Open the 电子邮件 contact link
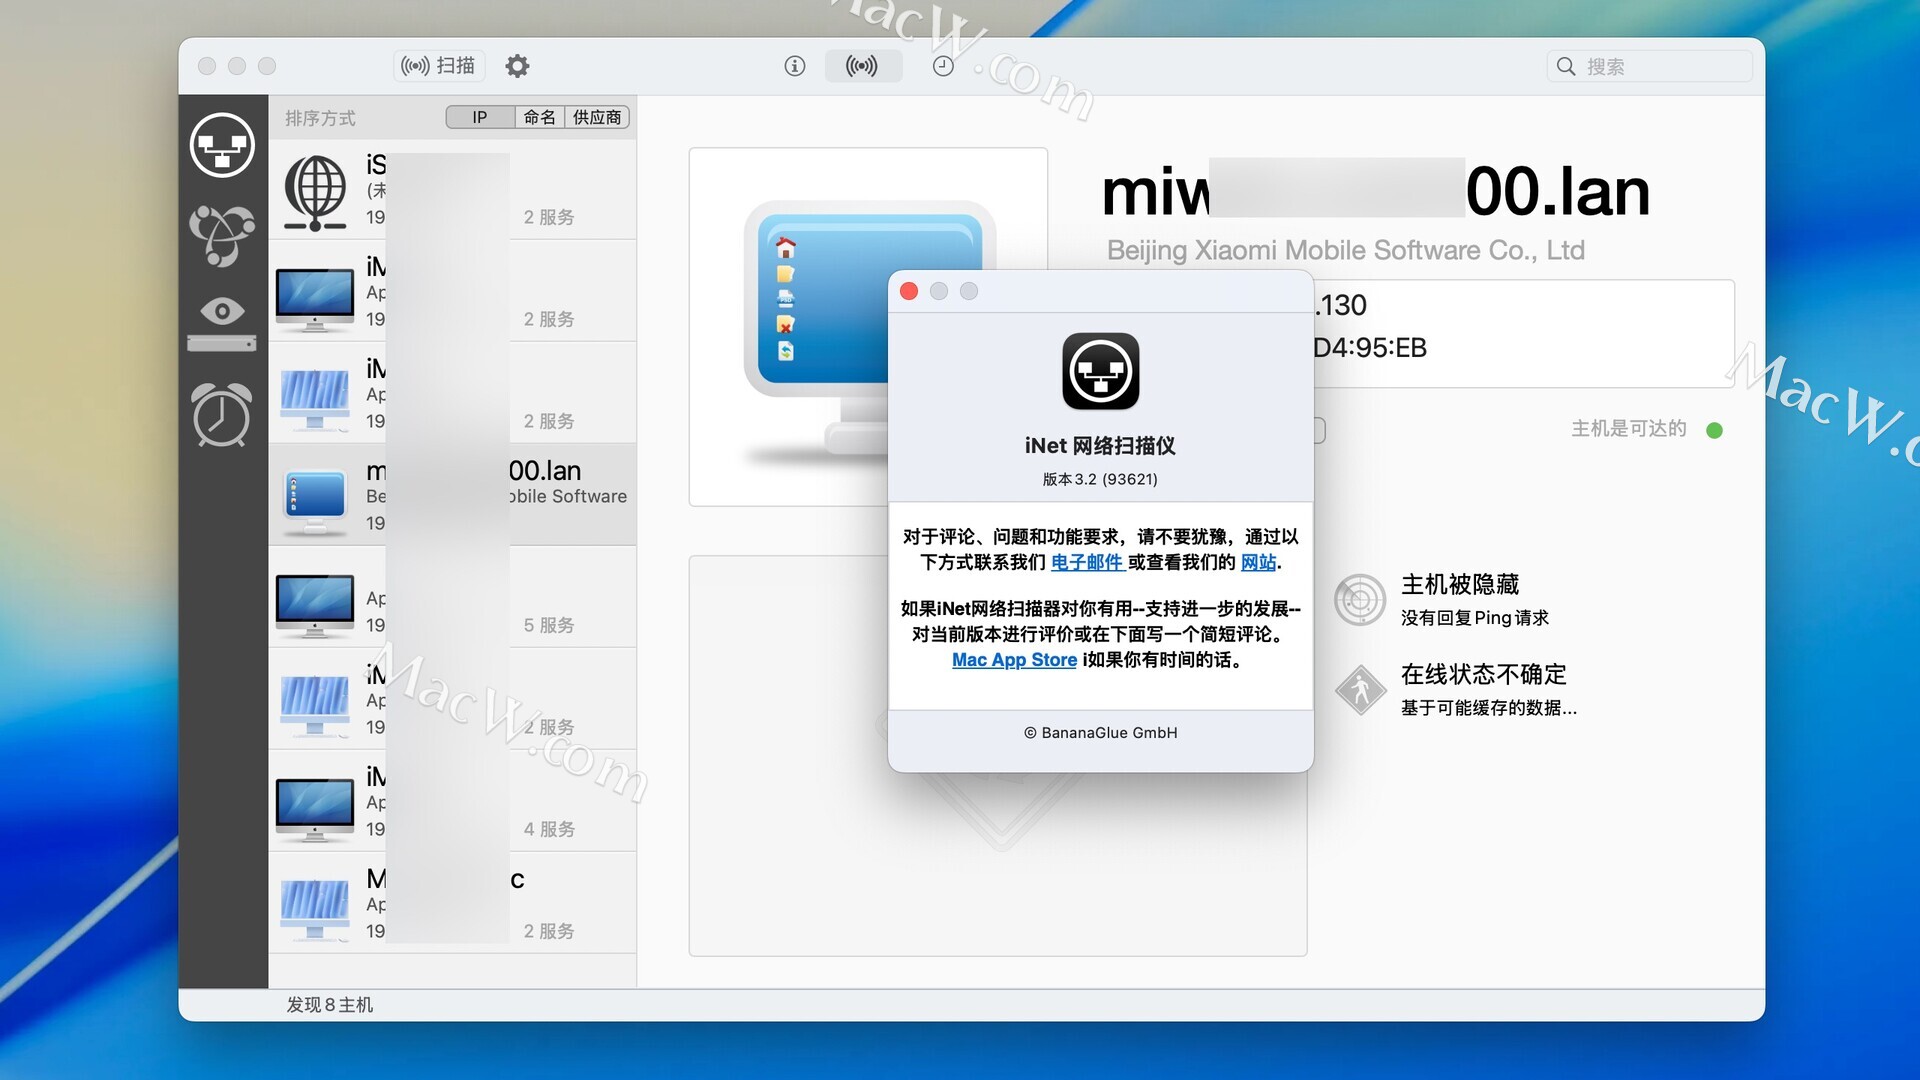The width and height of the screenshot is (1920, 1080). (x=1087, y=562)
